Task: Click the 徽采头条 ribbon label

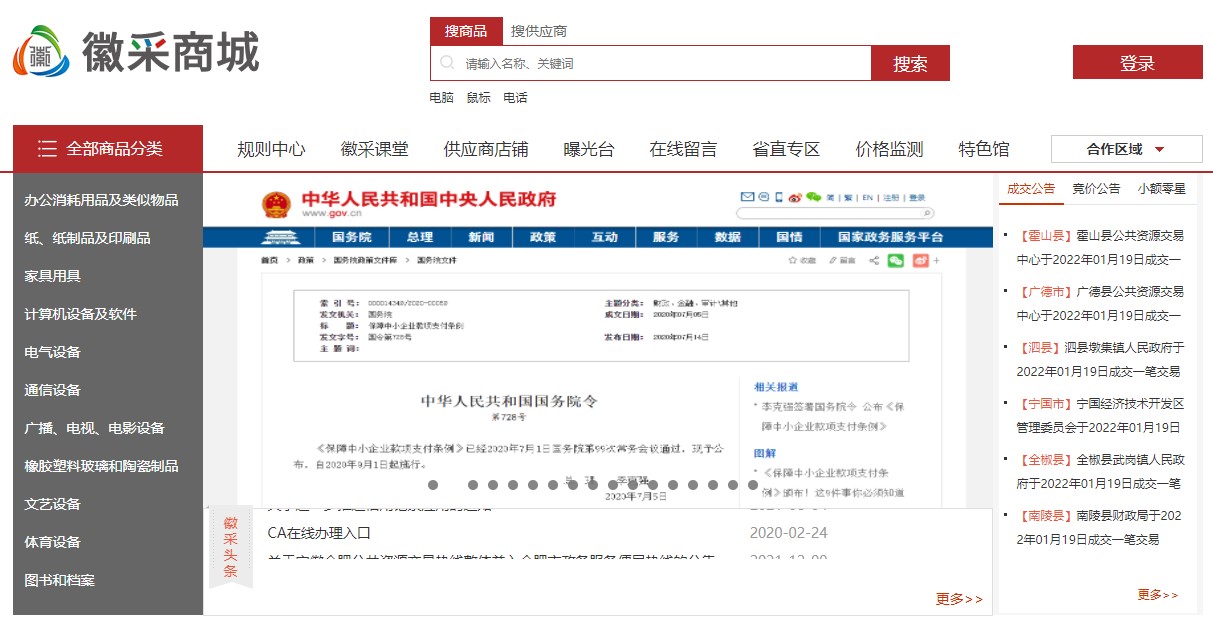Action: tap(231, 547)
